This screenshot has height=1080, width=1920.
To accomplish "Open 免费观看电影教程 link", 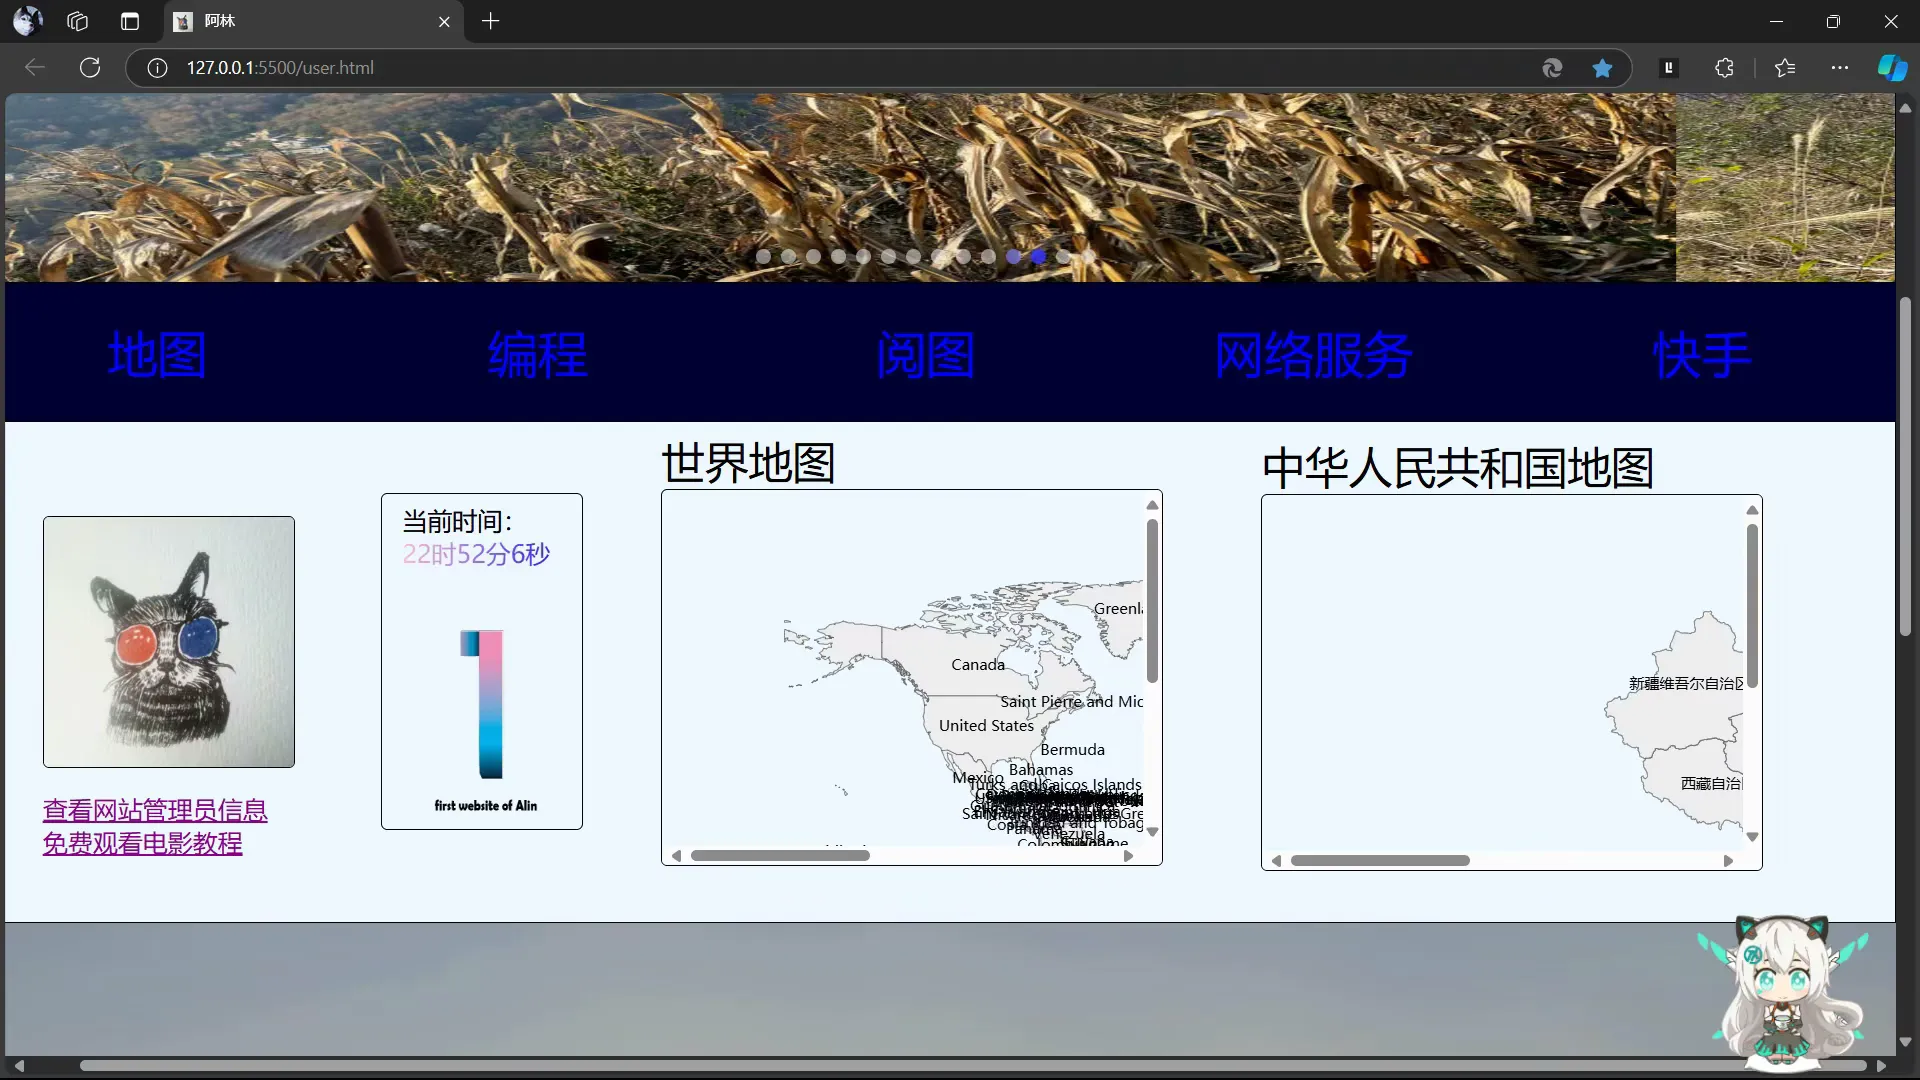I will click(x=142, y=843).
